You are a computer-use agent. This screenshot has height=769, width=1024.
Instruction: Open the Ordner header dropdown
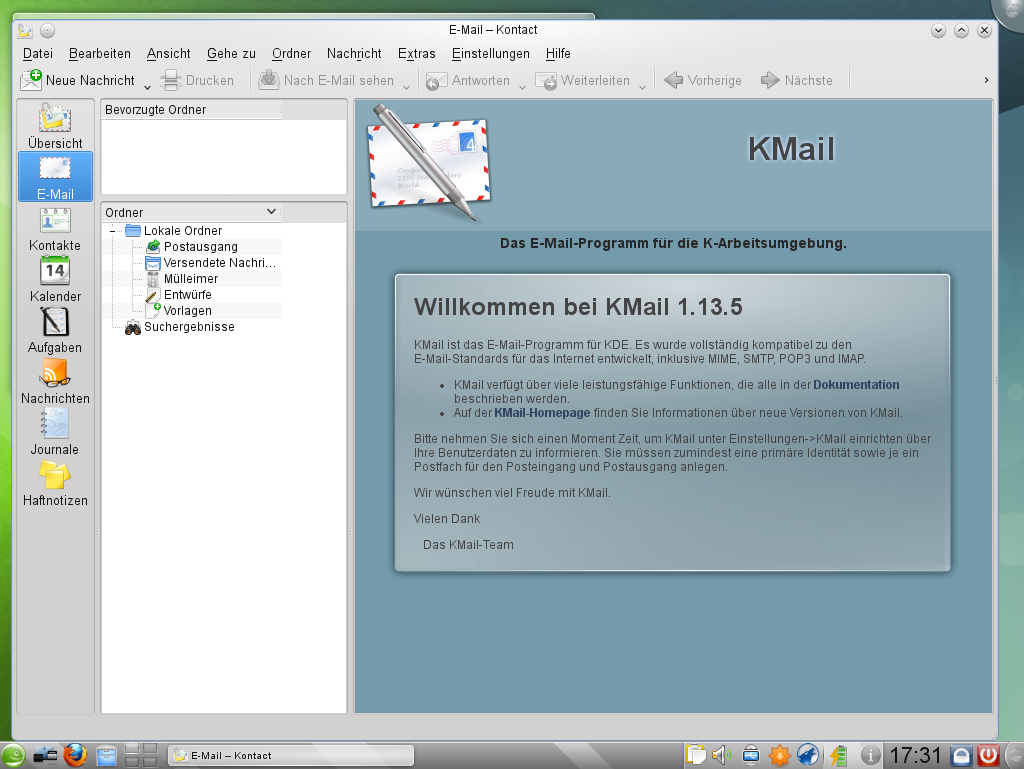(x=270, y=212)
